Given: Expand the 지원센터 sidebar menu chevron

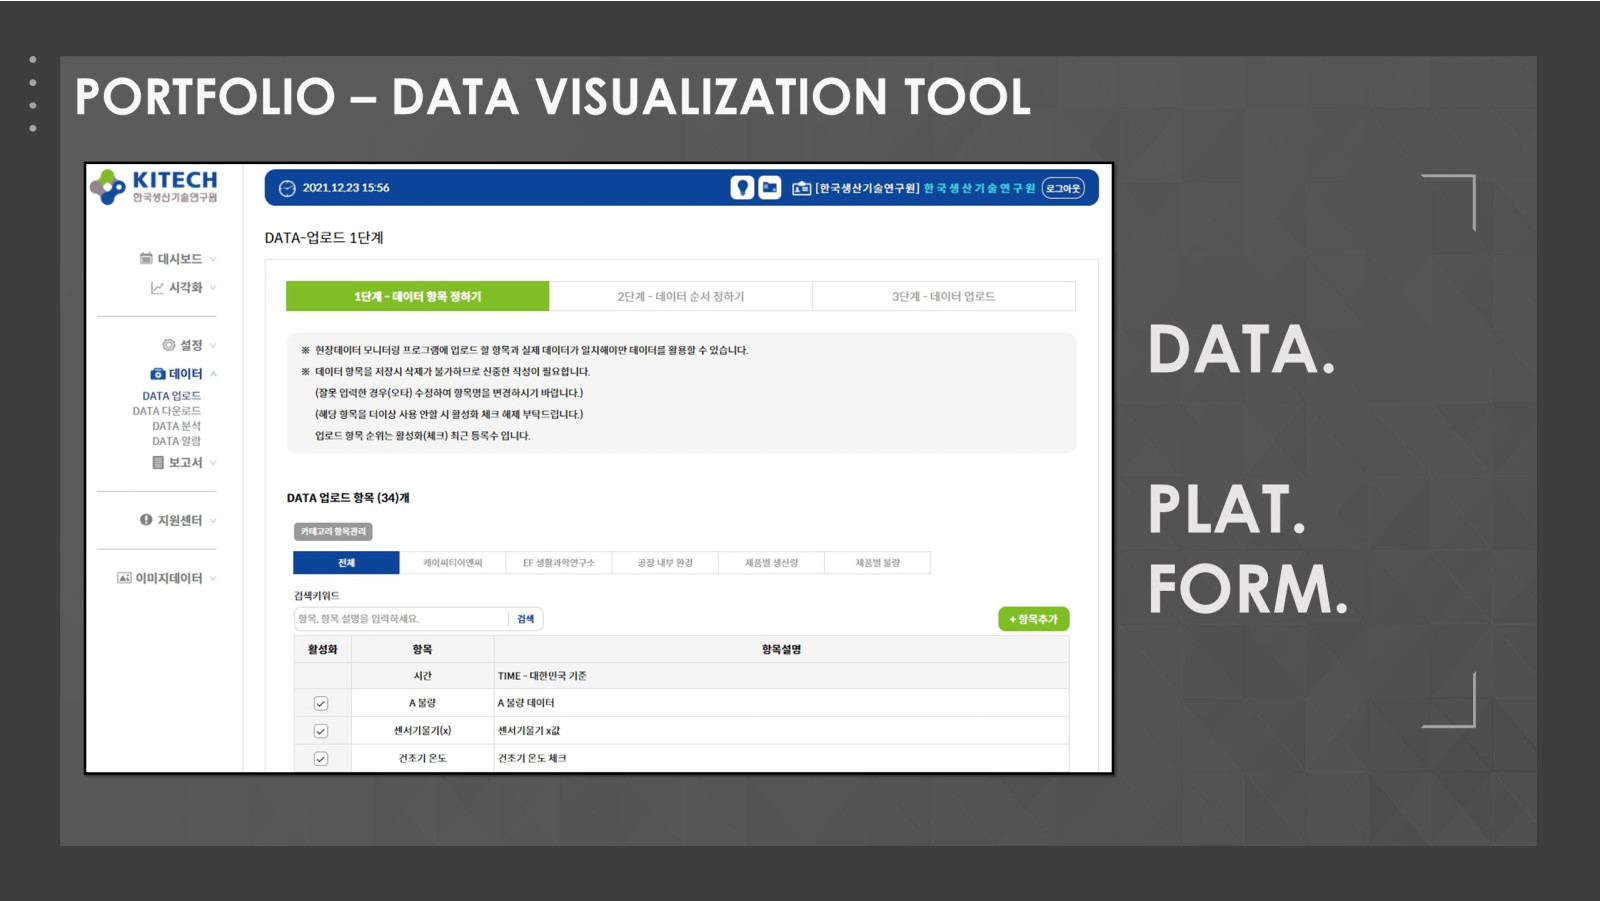Looking at the screenshot, I should tap(213, 521).
